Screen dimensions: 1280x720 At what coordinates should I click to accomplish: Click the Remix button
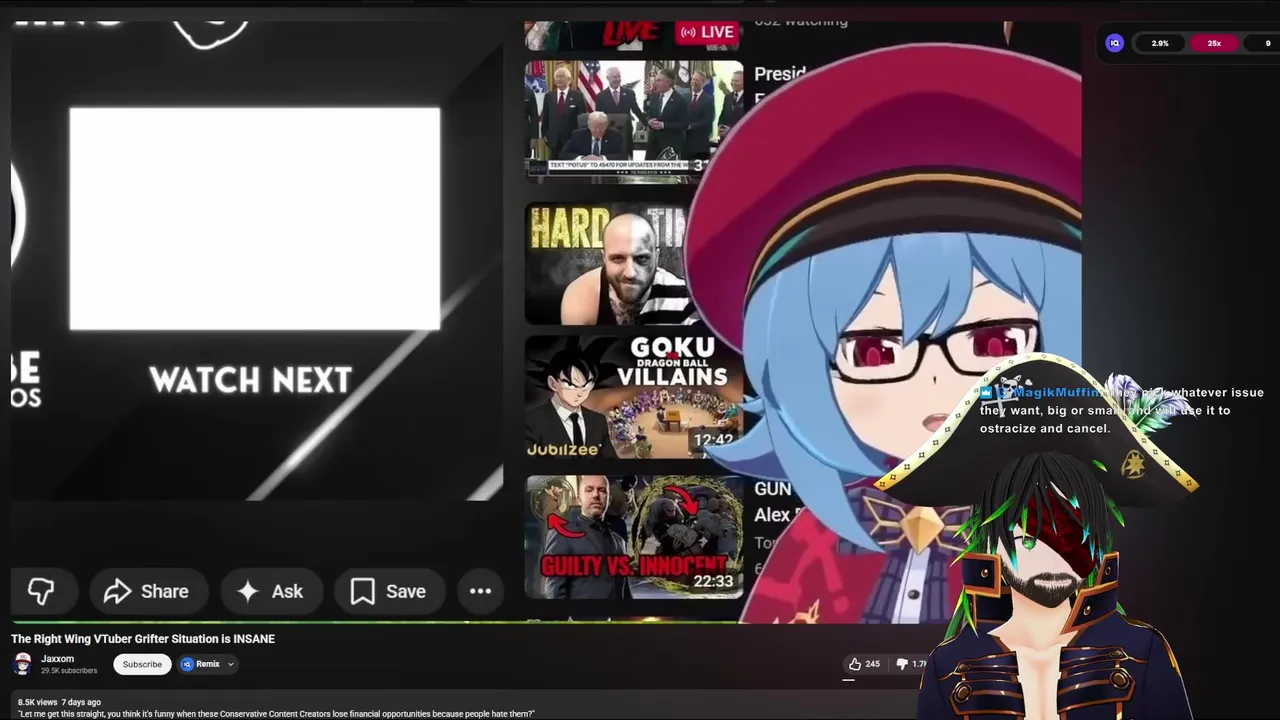[200, 664]
